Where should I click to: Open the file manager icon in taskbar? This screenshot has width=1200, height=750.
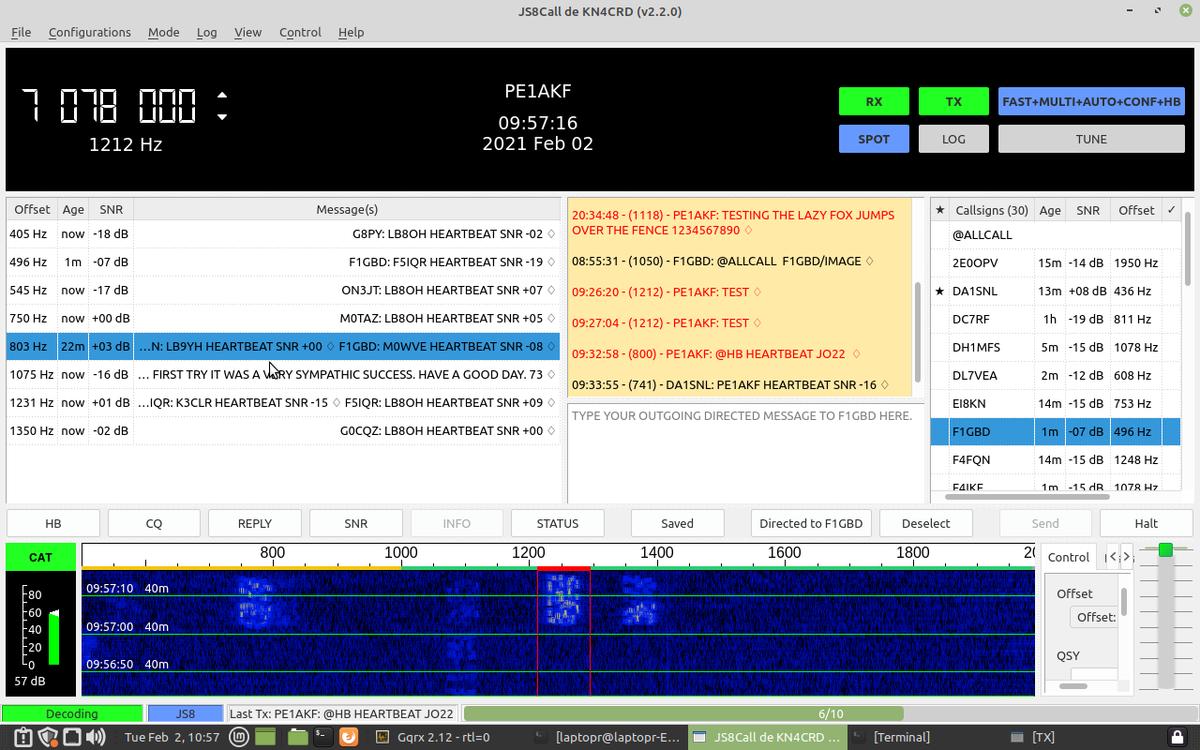click(298, 737)
